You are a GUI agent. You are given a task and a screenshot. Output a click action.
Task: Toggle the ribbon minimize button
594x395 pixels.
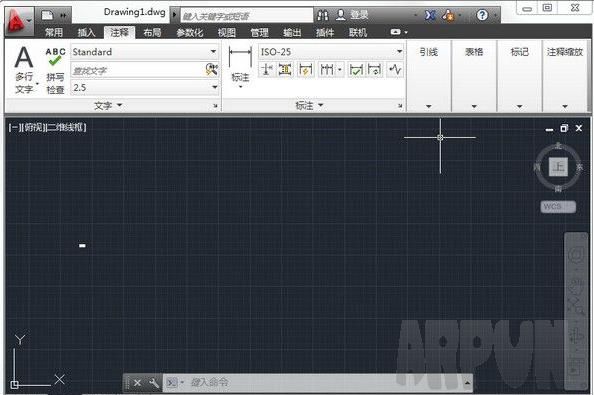395,32
